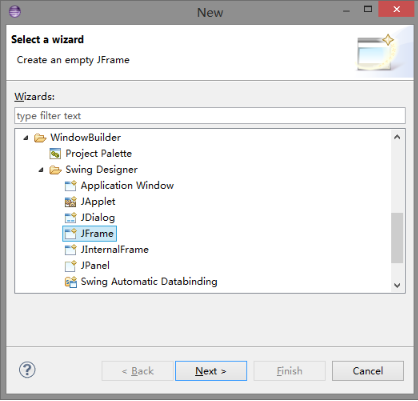The width and height of the screenshot is (418, 401).
Task: Select the JFrame tree item
Action: pyautogui.click(x=89, y=234)
